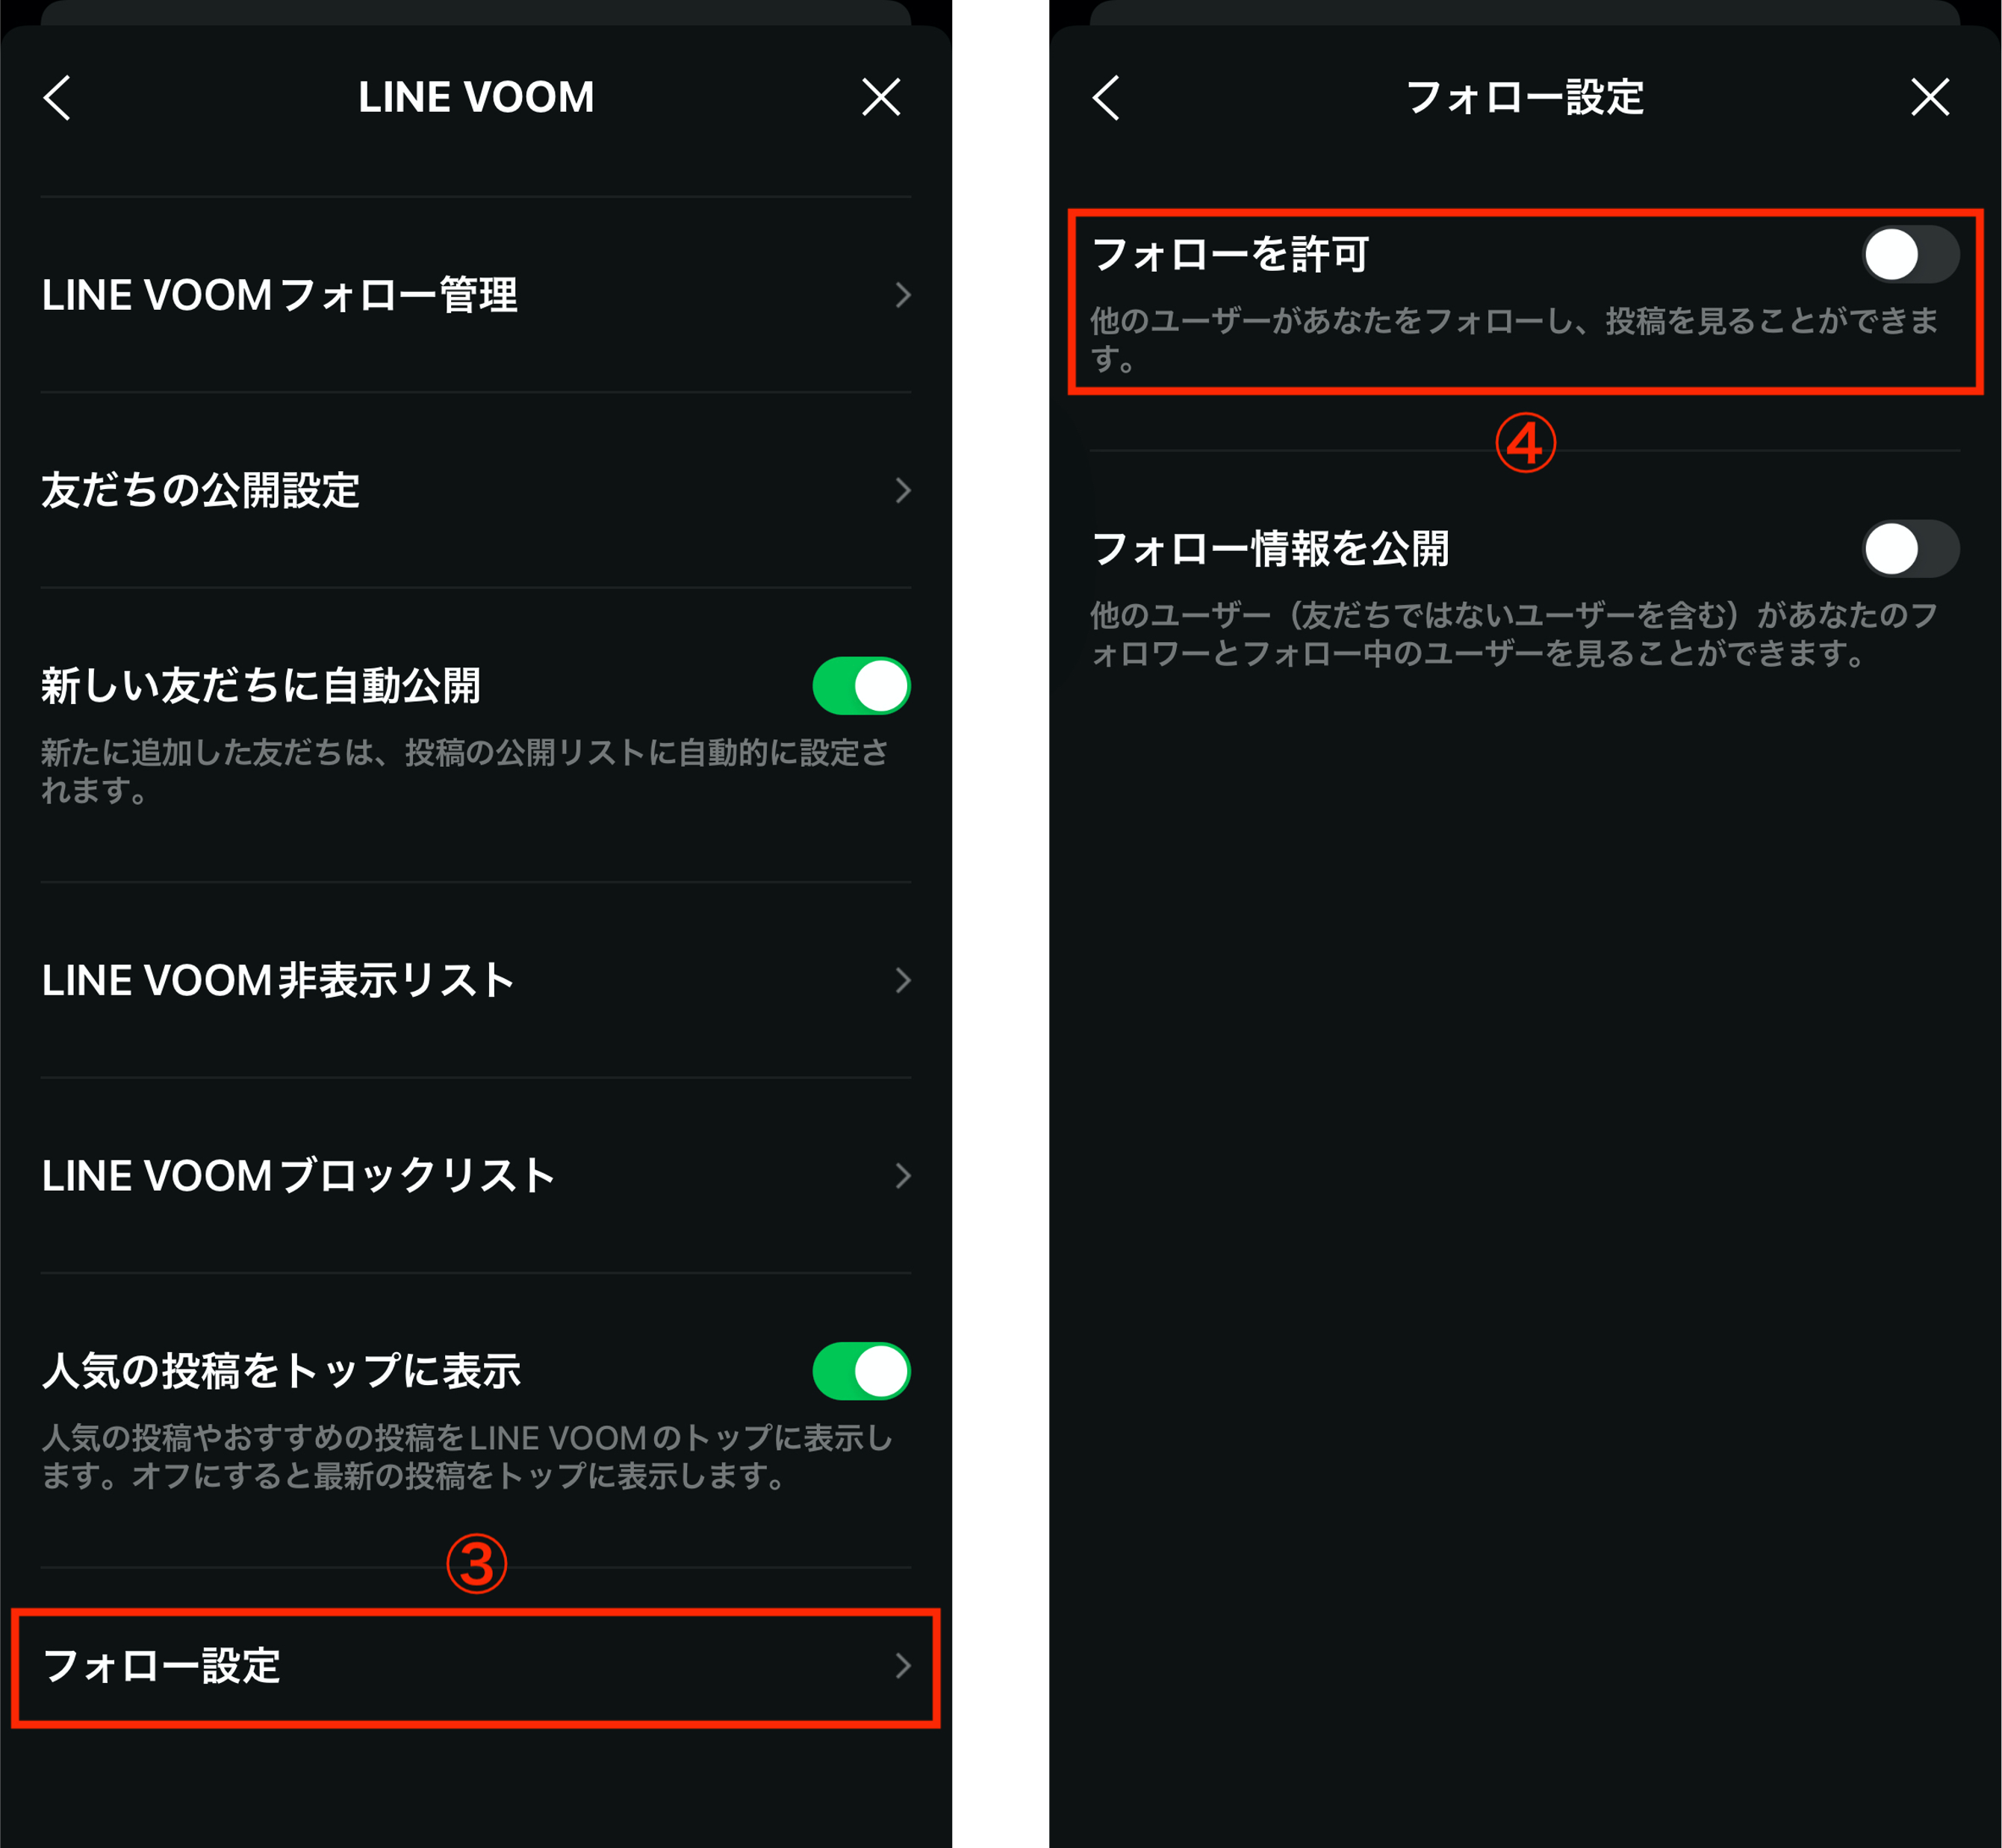The height and width of the screenshot is (1848, 2002).
Task: Tap the フォロー情報を公開 label
Action: click(x=1270, y=548)
